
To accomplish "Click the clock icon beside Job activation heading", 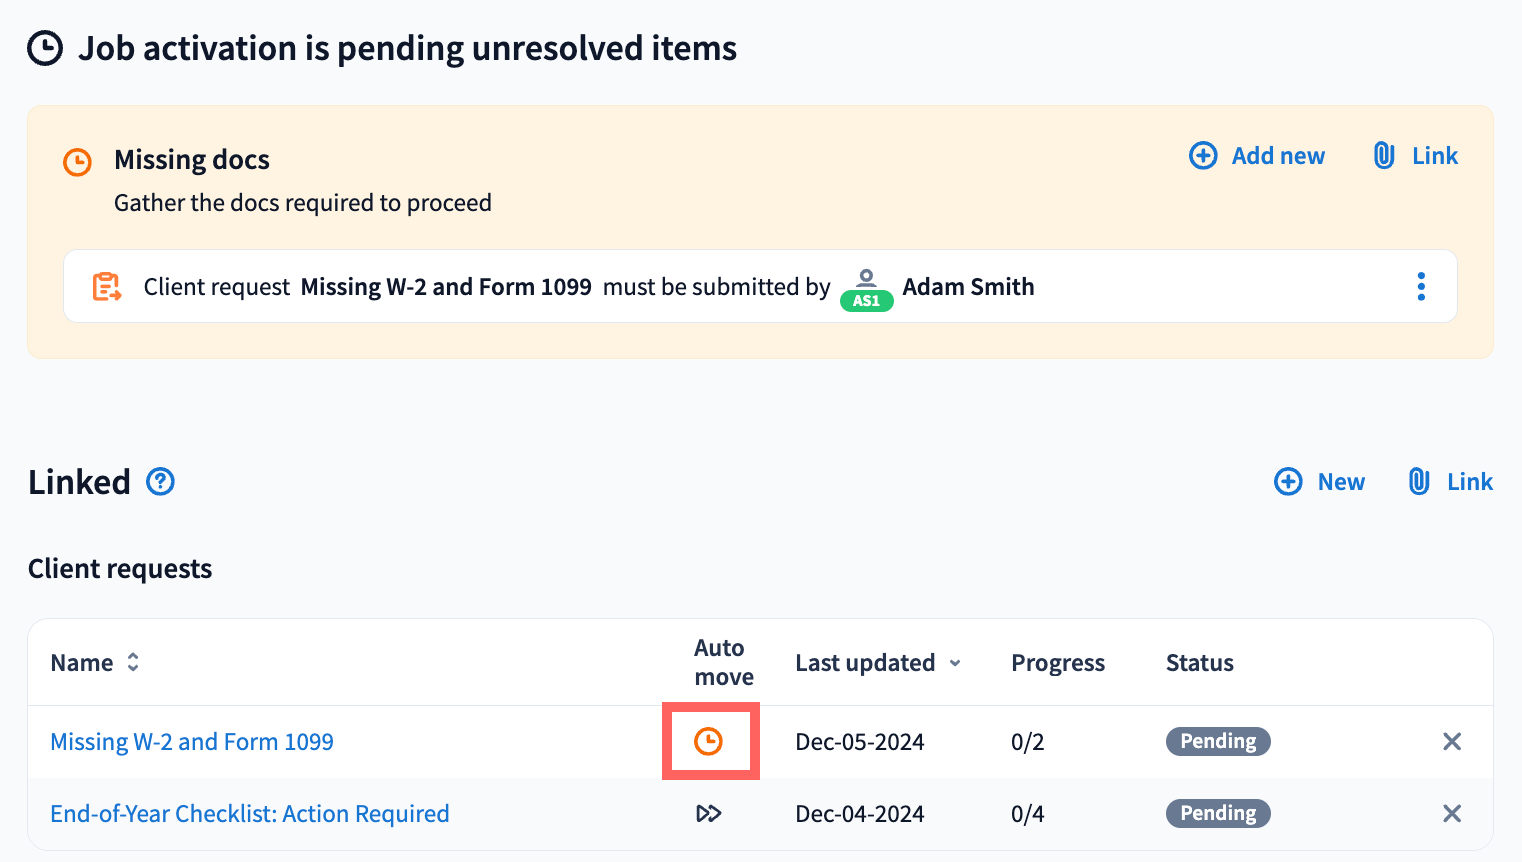I will pyautogui.click(x=45, y=48).
